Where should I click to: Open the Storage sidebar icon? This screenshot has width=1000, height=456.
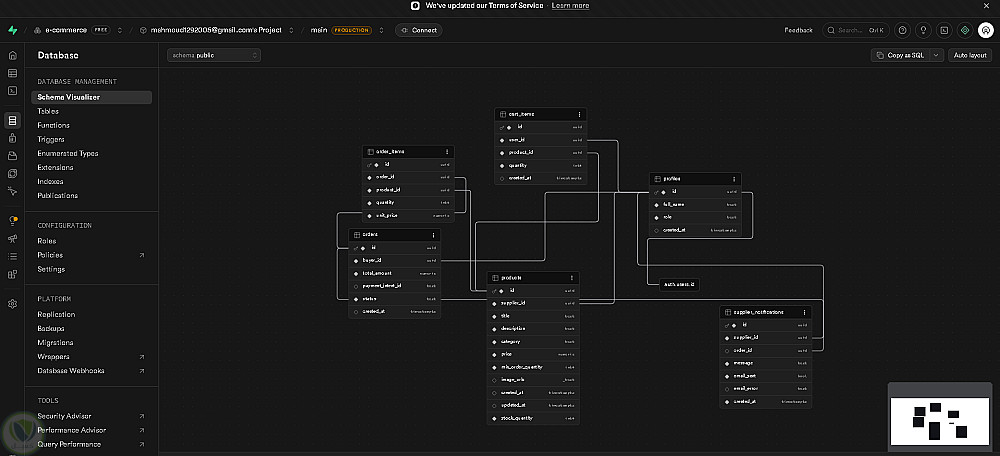click(12, 156)
